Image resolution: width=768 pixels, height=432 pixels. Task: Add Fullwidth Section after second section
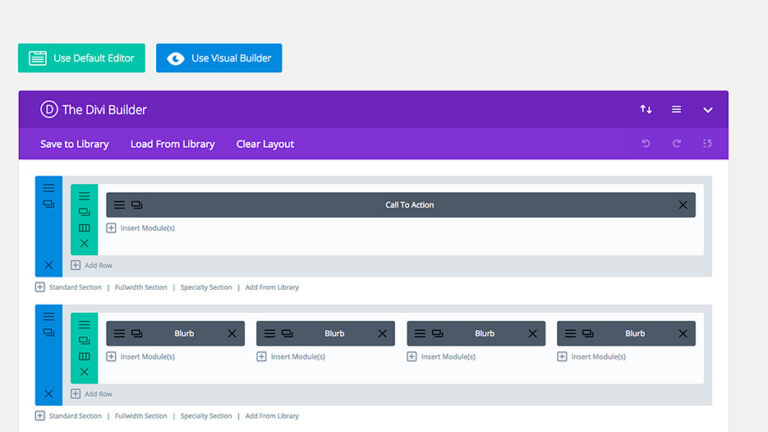(141, 416)
